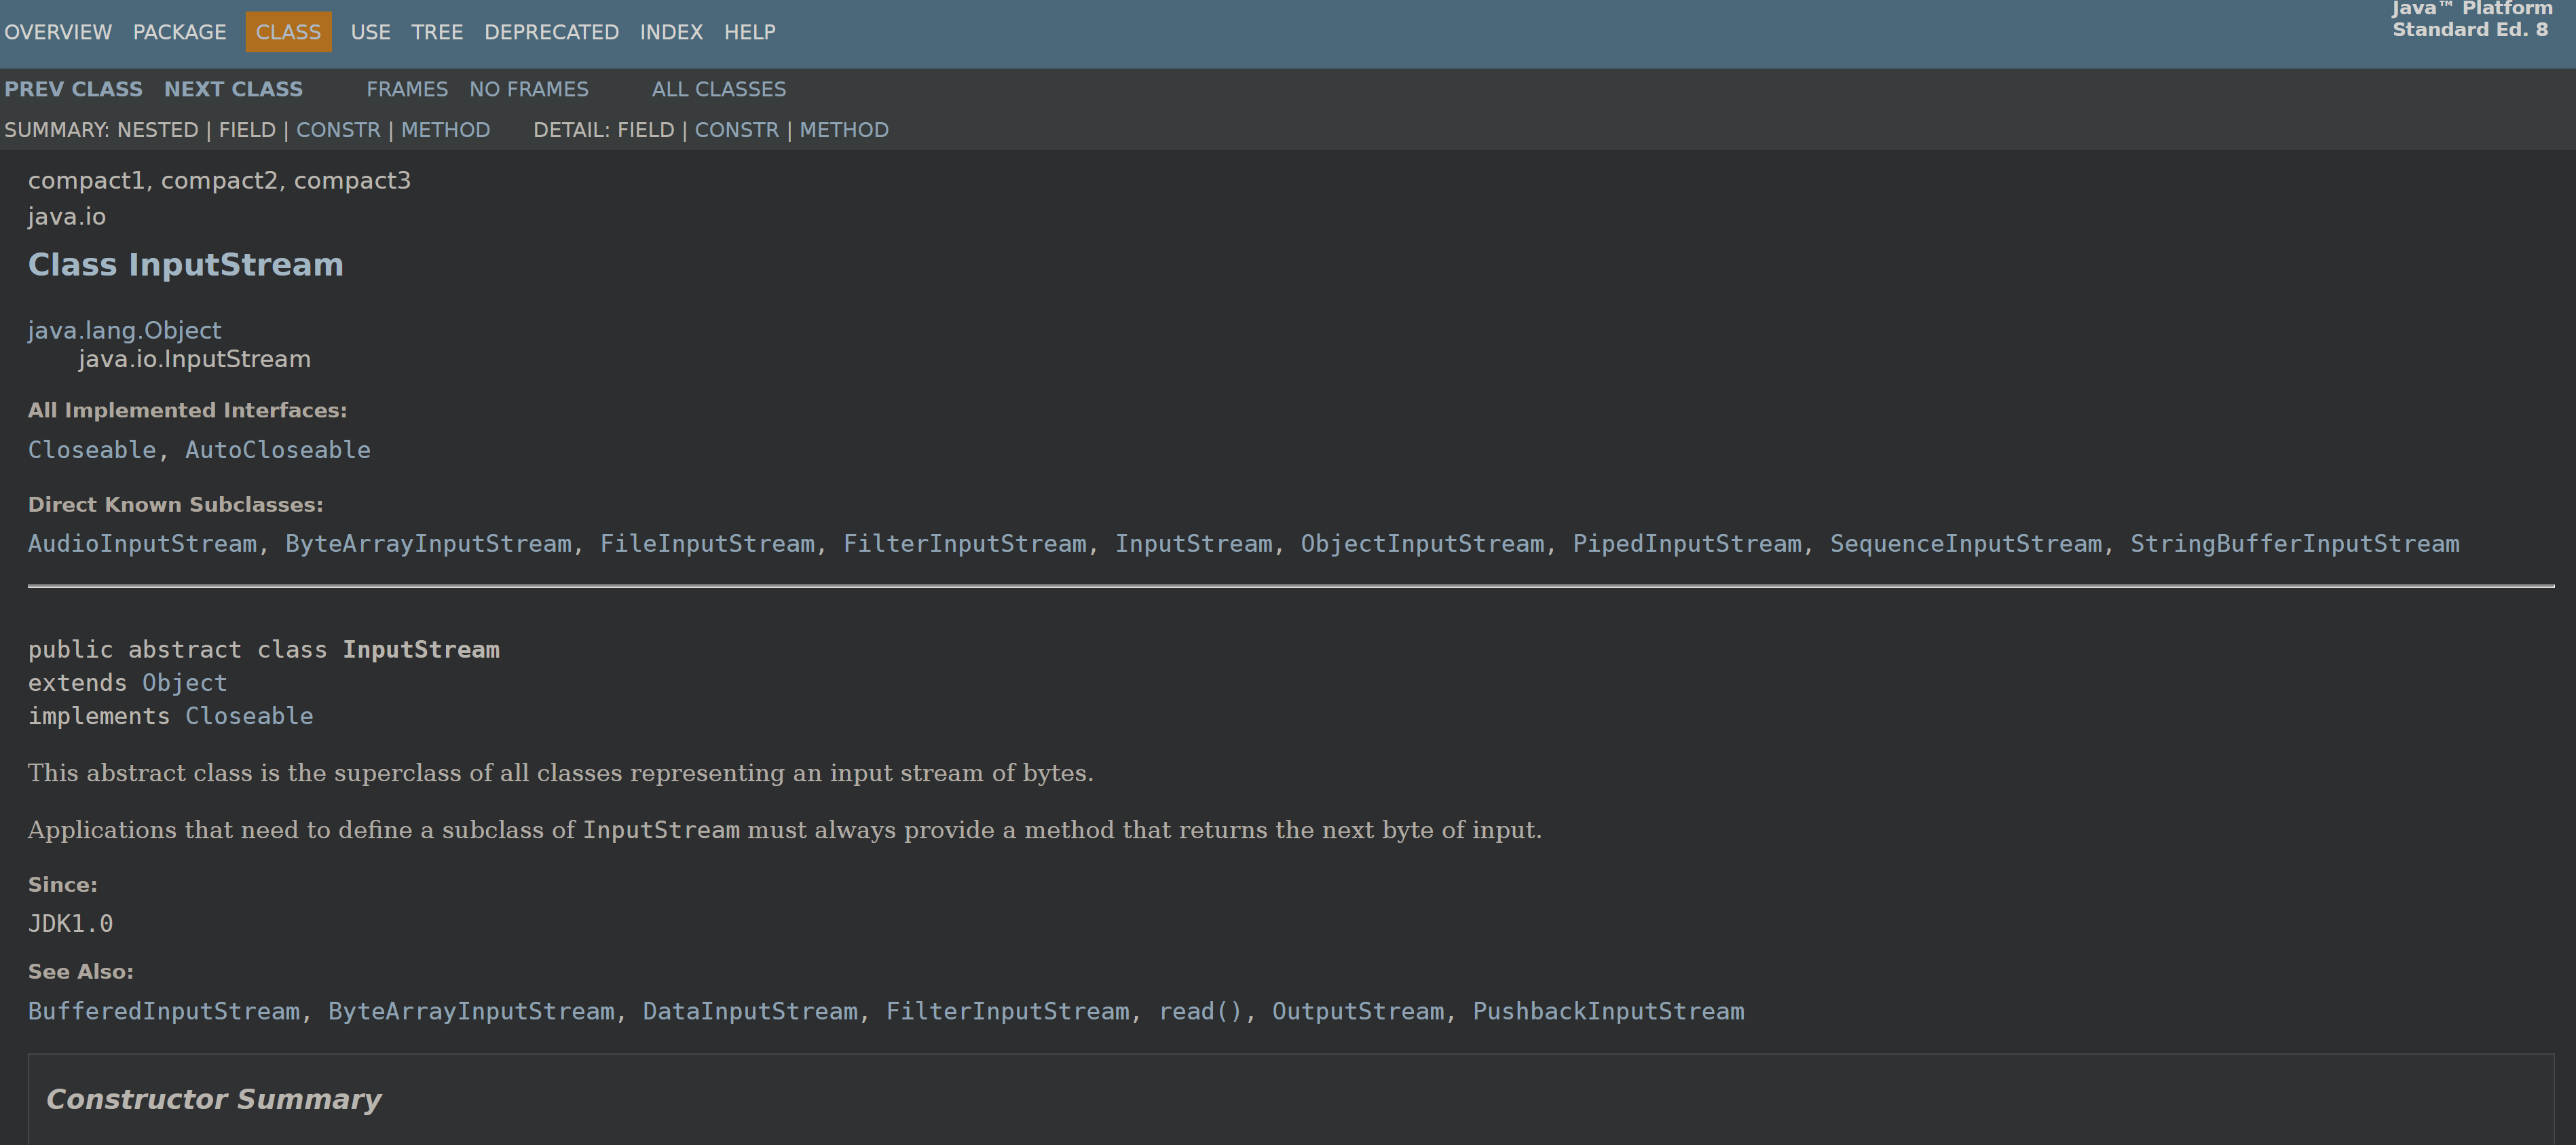This screenshot has width=2576, height=1145.
Task: Jump to CONSTR summary section
Action: coord(338,130)
